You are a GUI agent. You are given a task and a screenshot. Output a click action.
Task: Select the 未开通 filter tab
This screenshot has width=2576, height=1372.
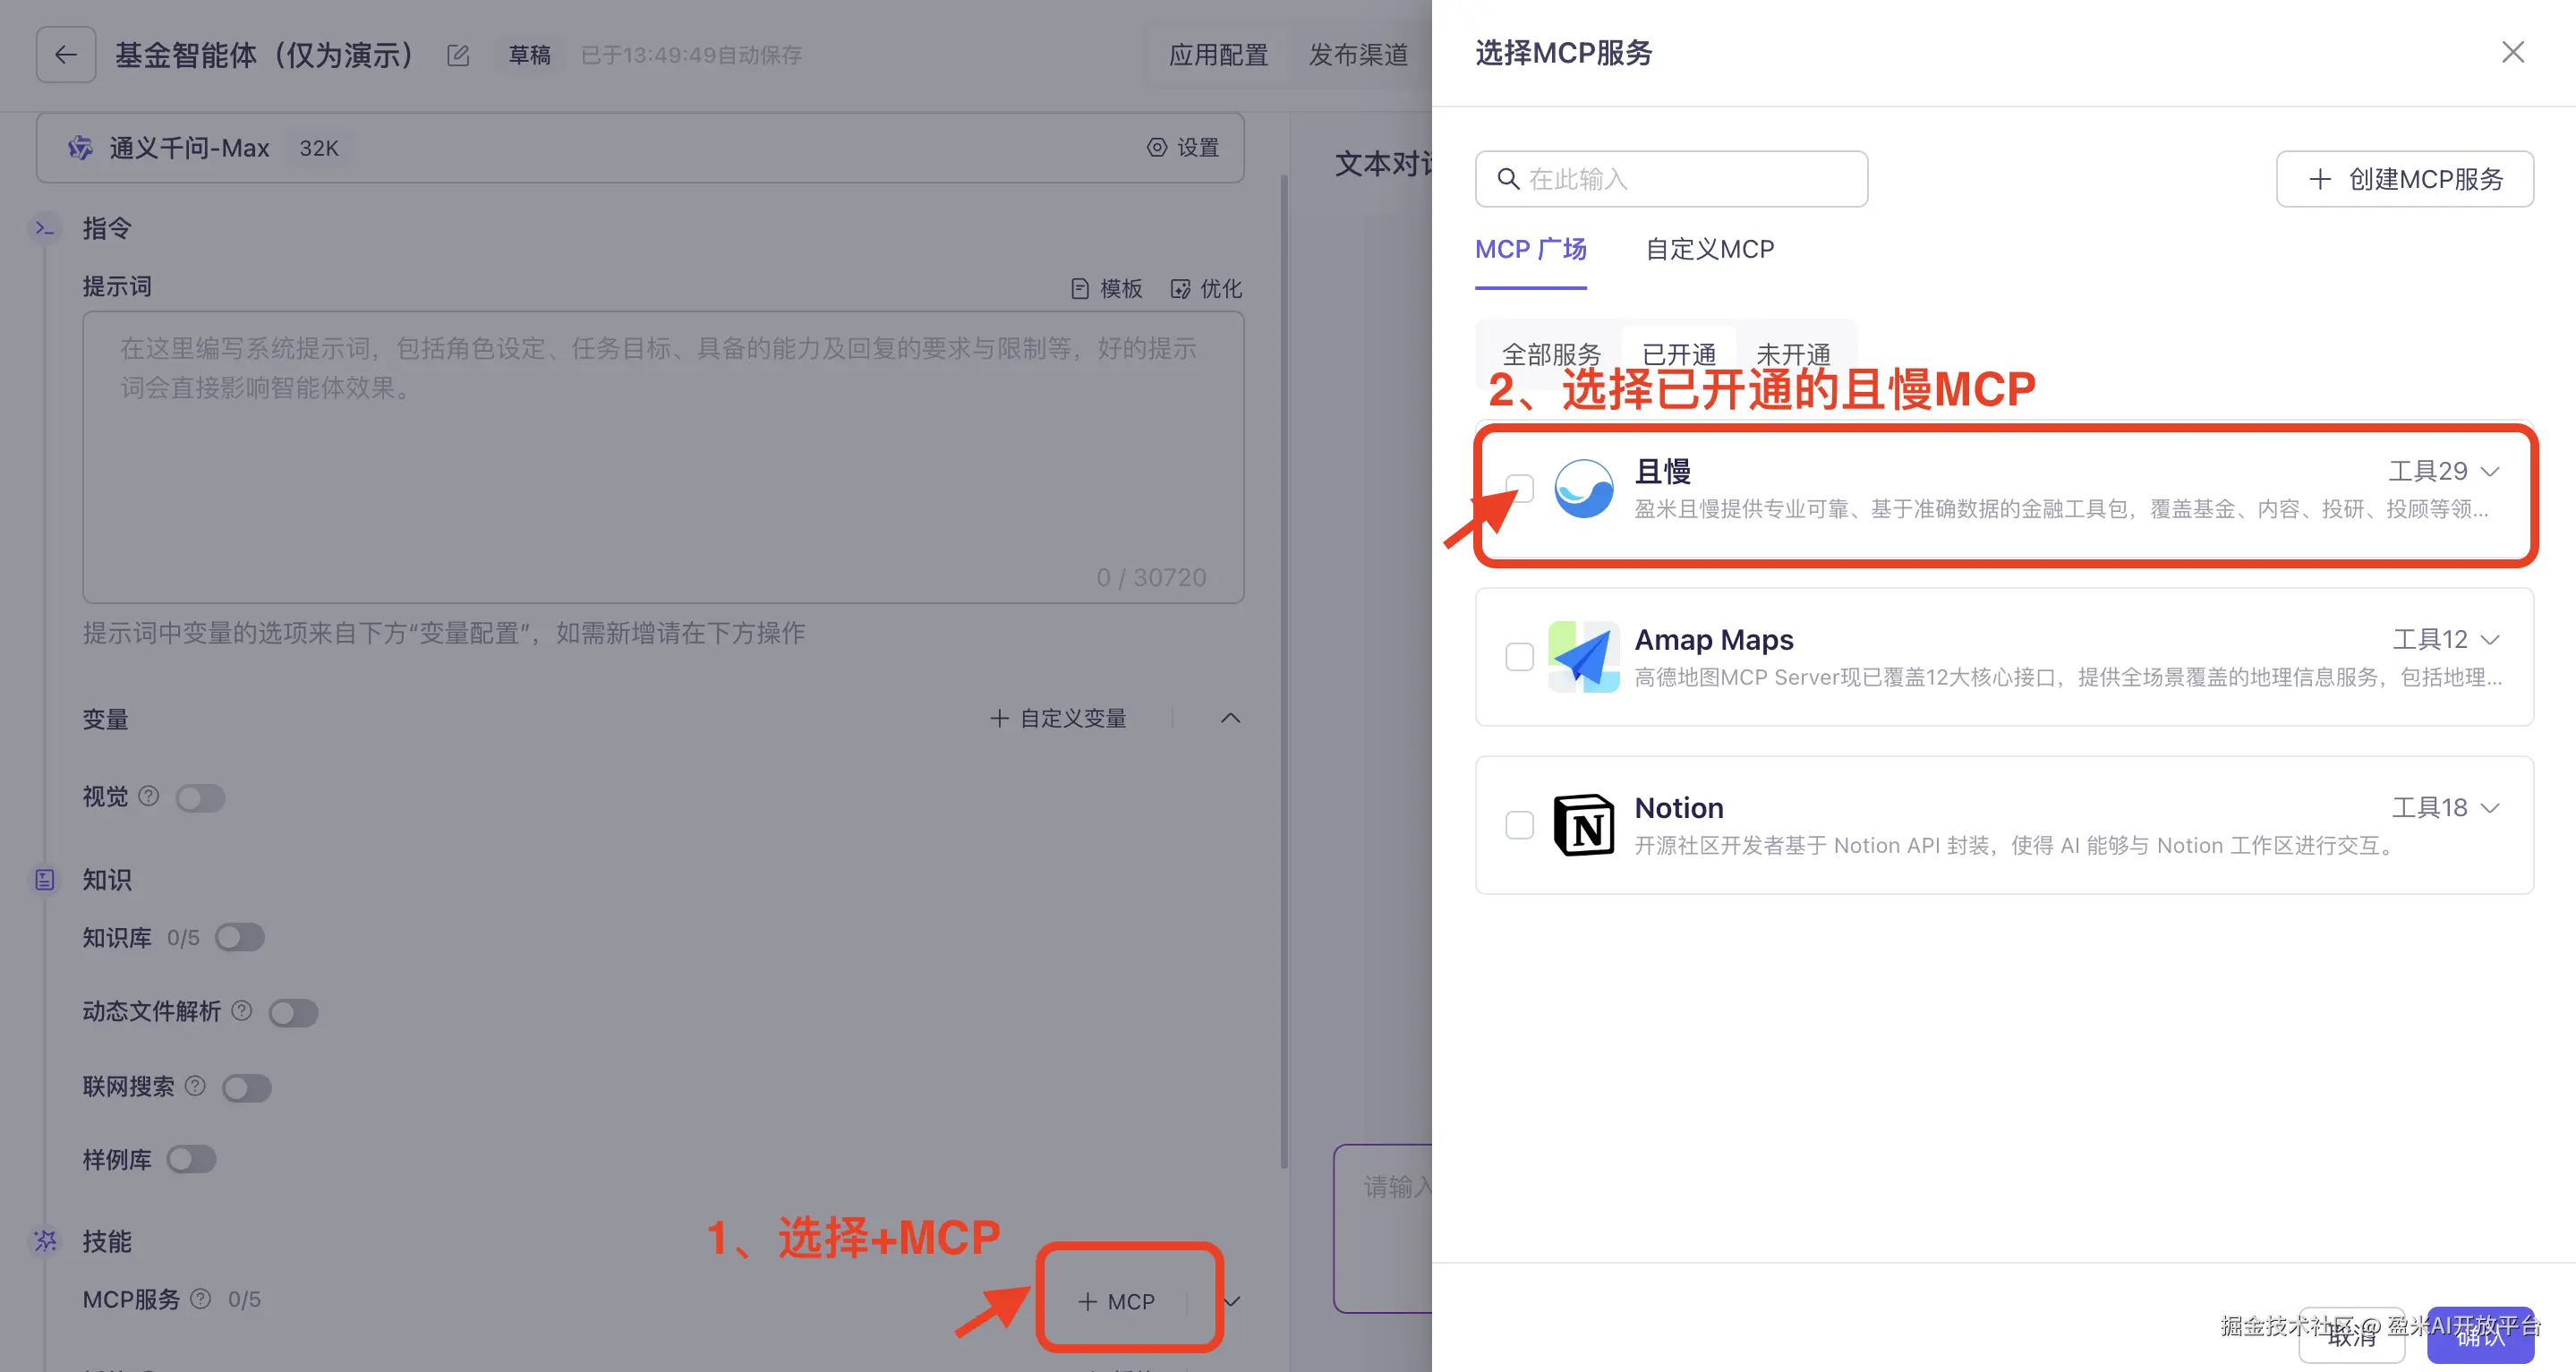pos(1792,354)
